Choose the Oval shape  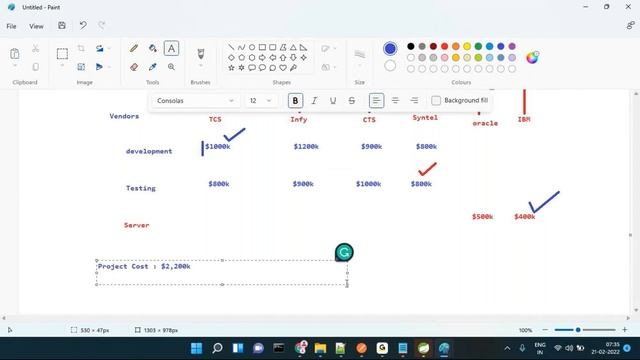(x=252, y=47)
